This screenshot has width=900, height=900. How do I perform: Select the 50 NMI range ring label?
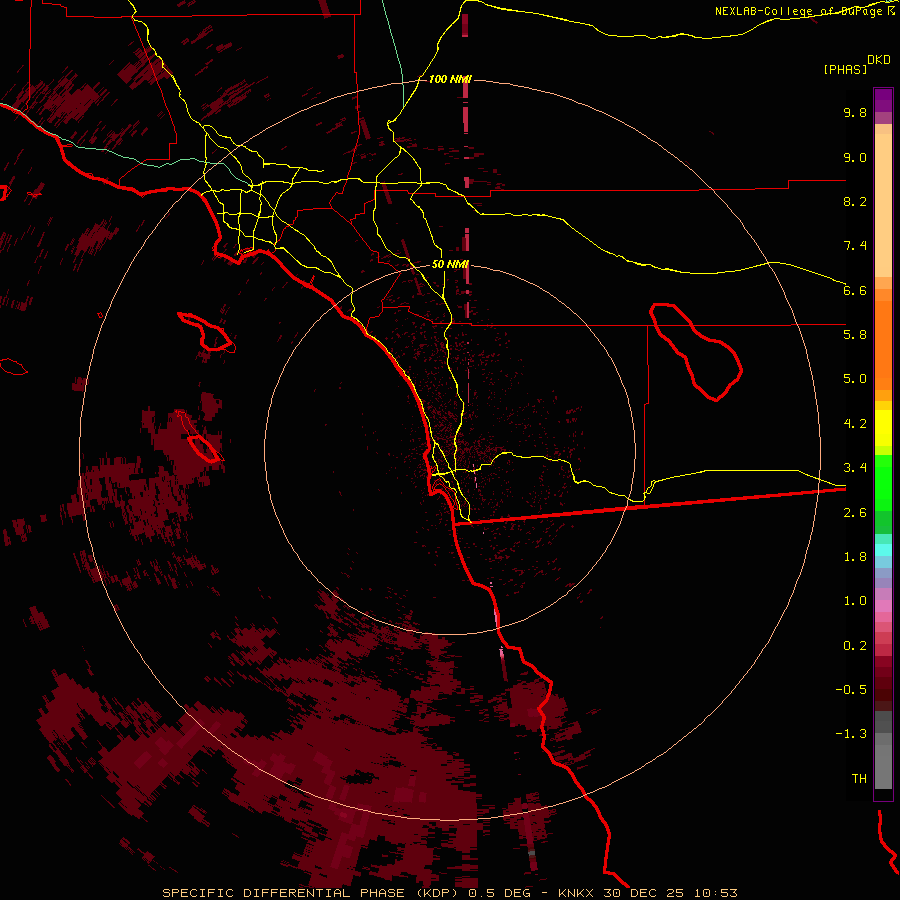point(450,264)
